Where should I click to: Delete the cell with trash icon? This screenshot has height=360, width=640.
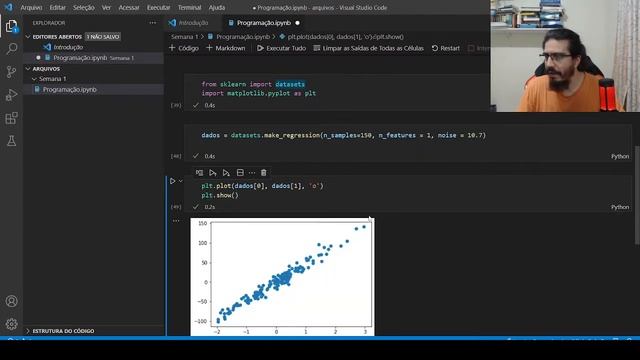pos(264,173)
